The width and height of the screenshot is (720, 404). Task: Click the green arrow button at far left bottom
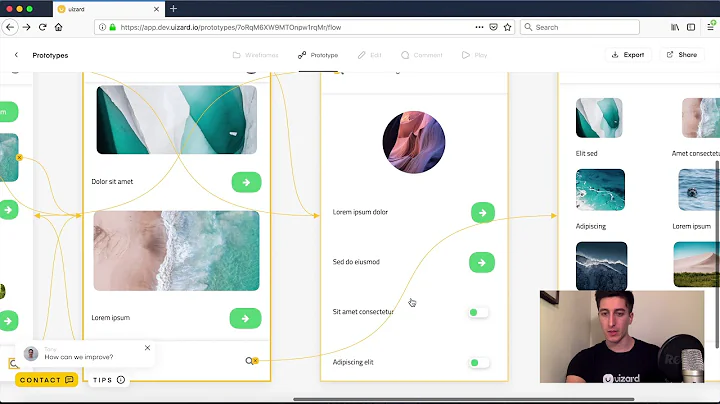click(8, 321)
